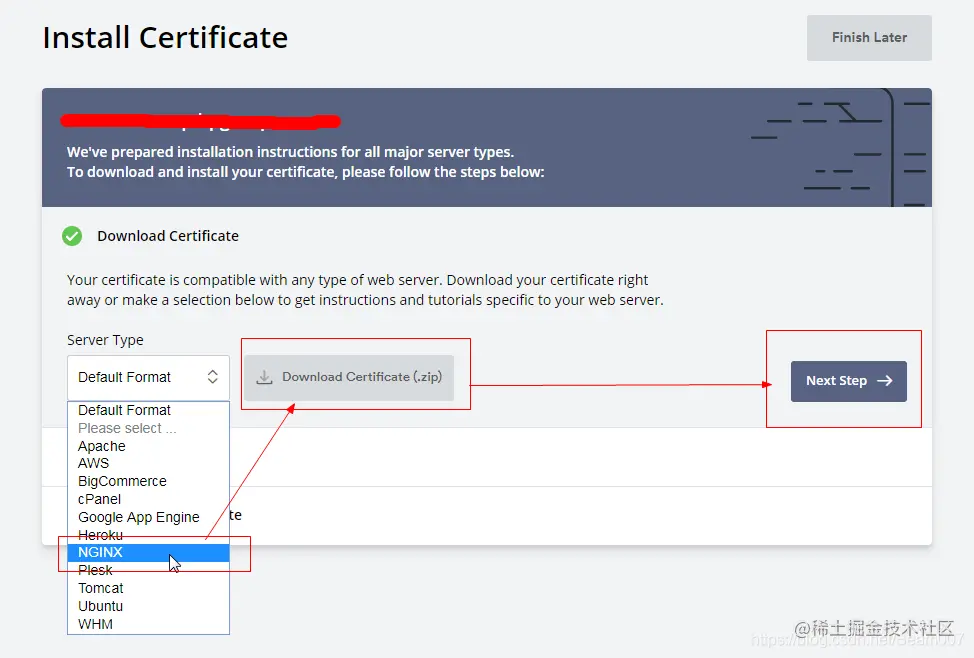Pick Plesk from the dropdown list
The width and height of the screenshot is (974, 658).
[148, 570]
